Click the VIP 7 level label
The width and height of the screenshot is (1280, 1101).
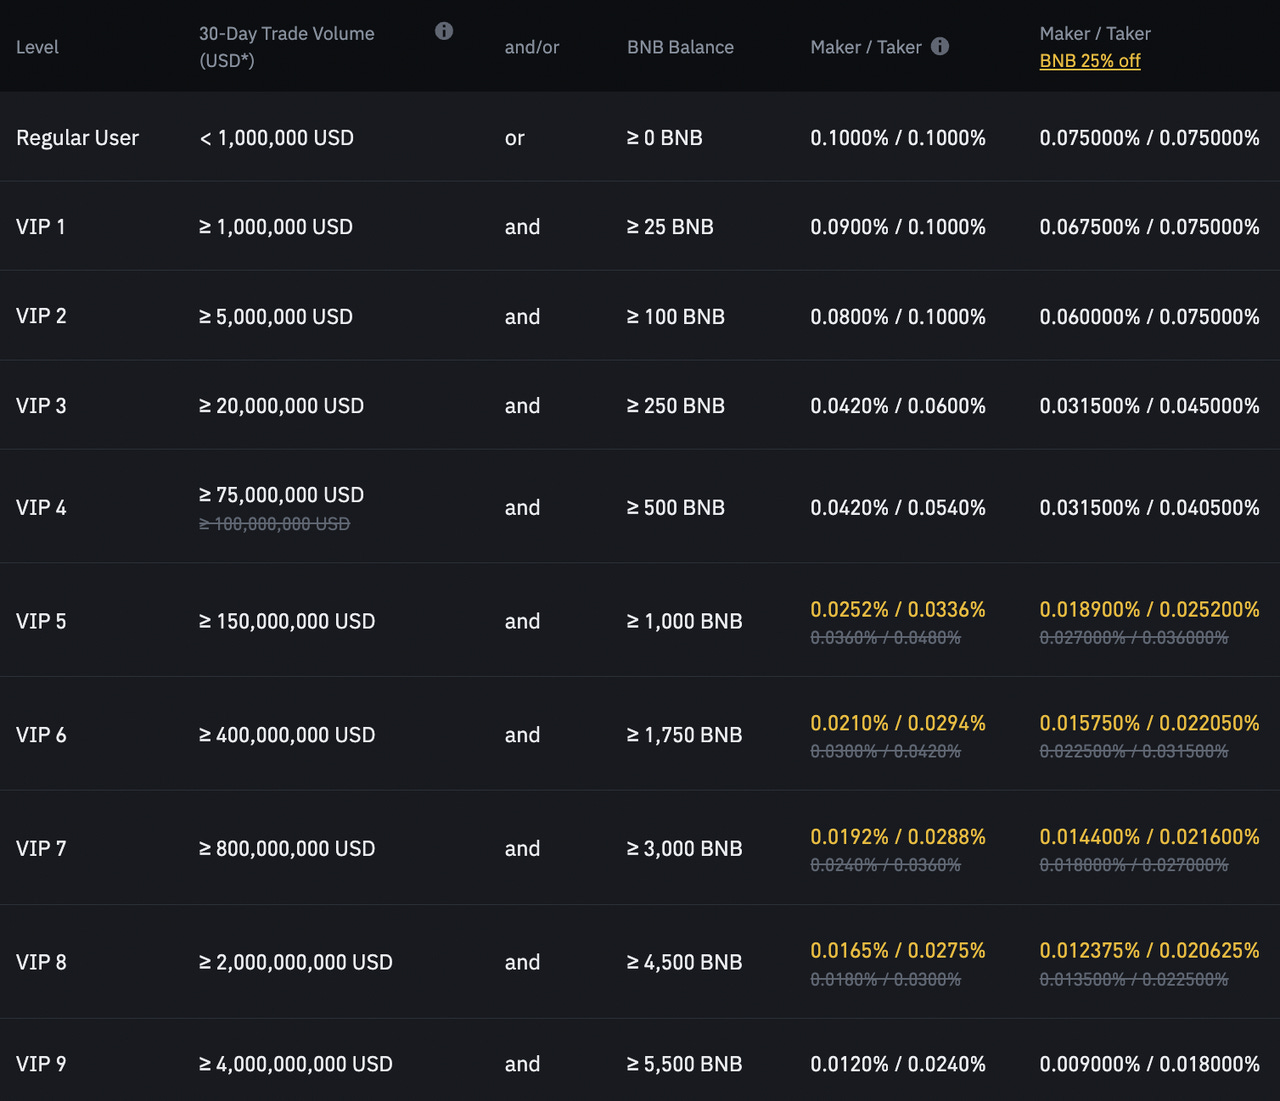(41, 849)
